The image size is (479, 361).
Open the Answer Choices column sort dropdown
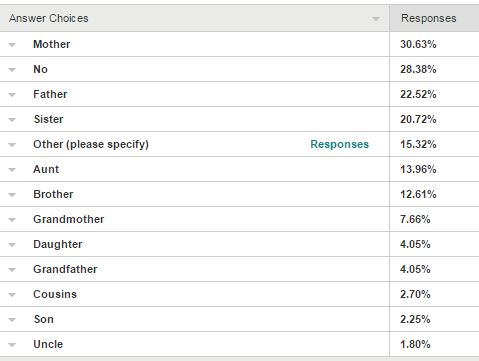tap(376, 19)
